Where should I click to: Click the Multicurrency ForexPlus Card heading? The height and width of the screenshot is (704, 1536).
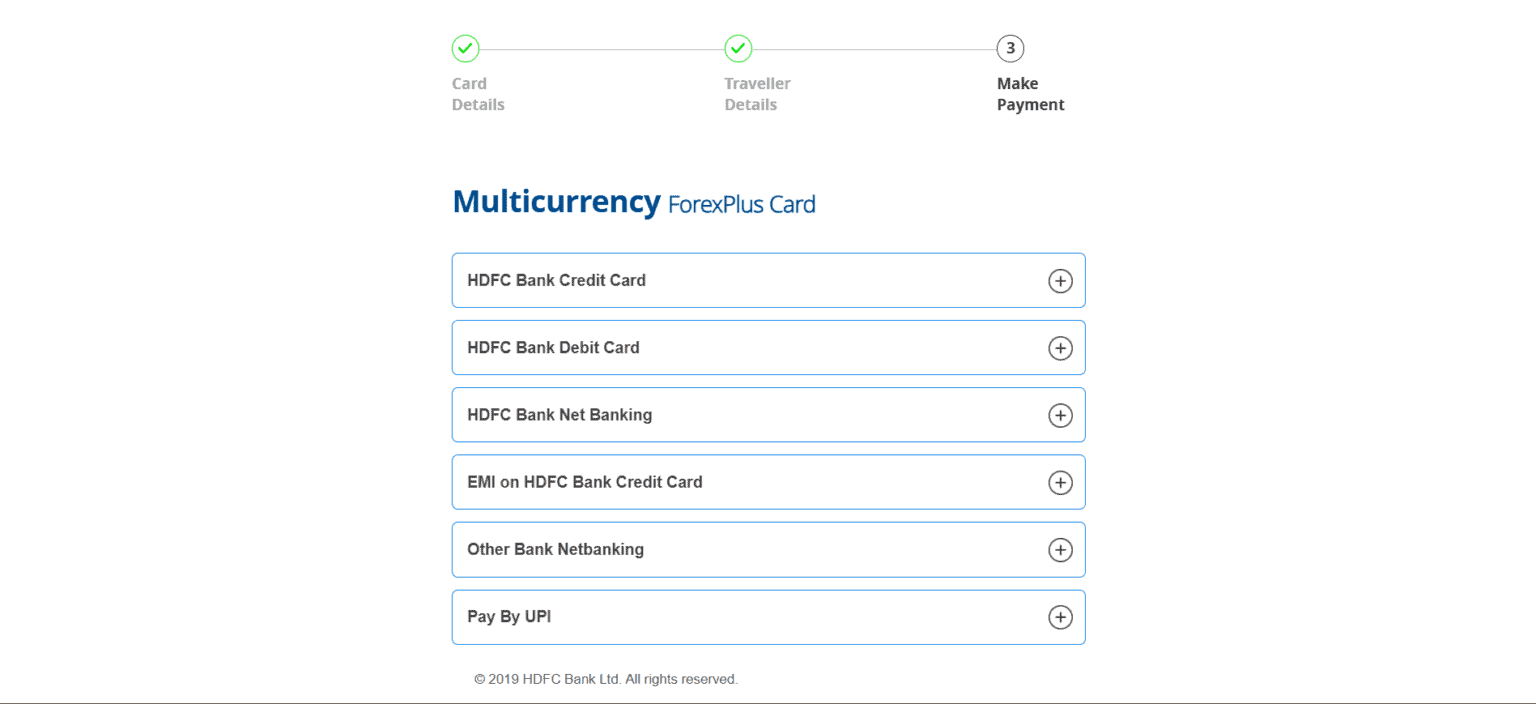[x=634, y=201]
